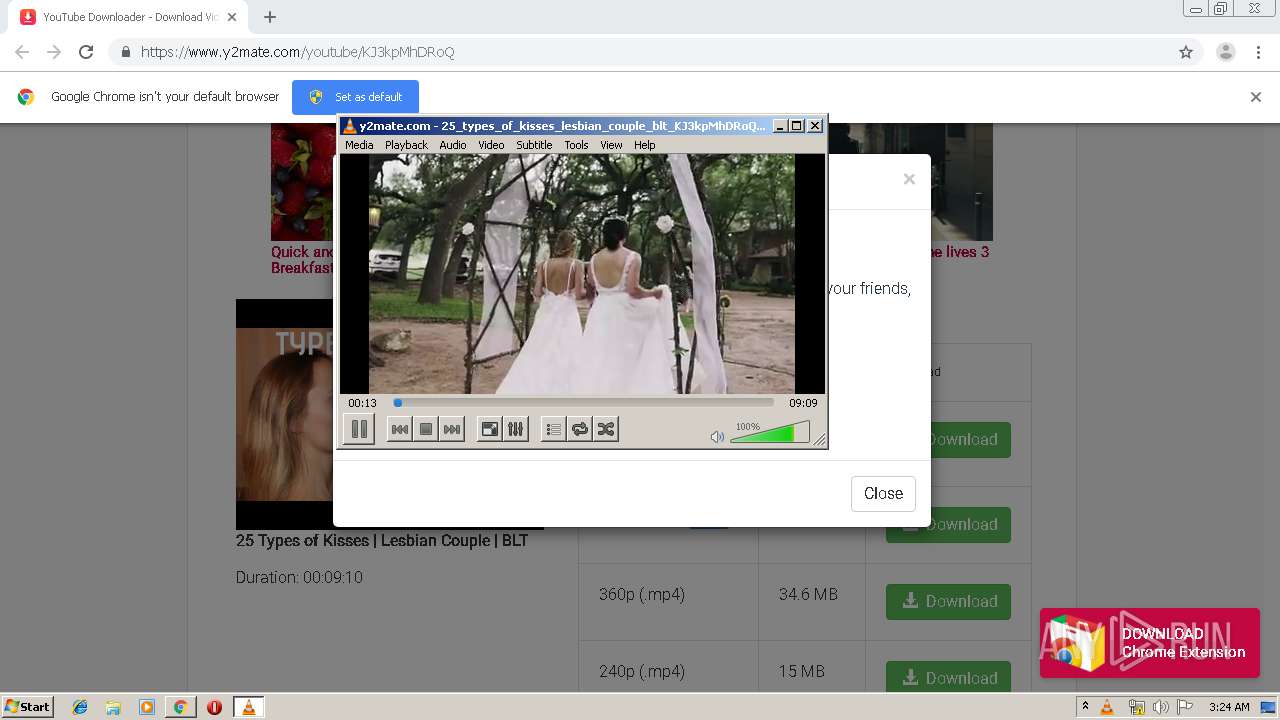Go forward in Chrome
Screen dimensions: 1280x720
pos(54,52)
